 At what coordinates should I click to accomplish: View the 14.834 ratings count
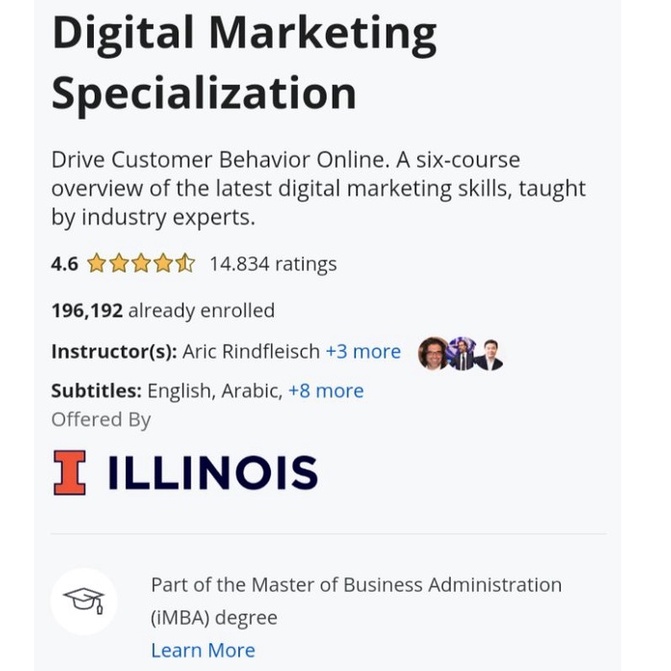click(x=273, y=264)
